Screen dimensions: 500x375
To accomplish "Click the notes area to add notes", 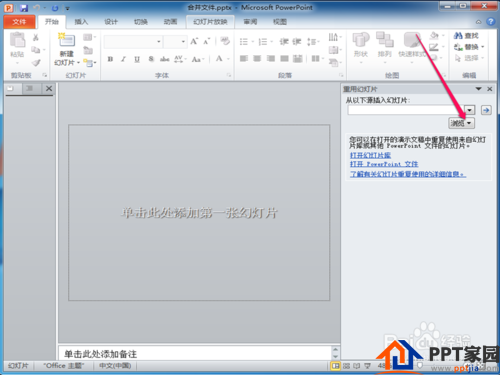I will [x=194, y=354].
